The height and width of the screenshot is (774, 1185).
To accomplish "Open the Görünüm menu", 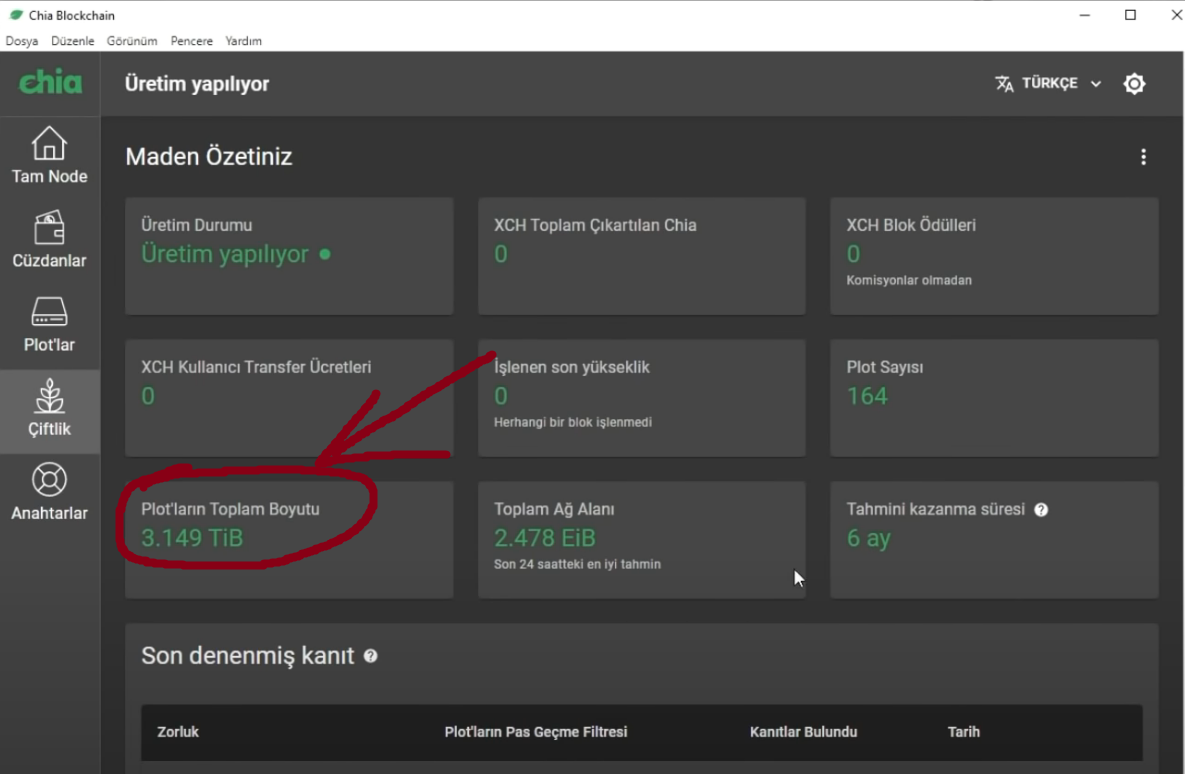I will (x=131, y=41).
